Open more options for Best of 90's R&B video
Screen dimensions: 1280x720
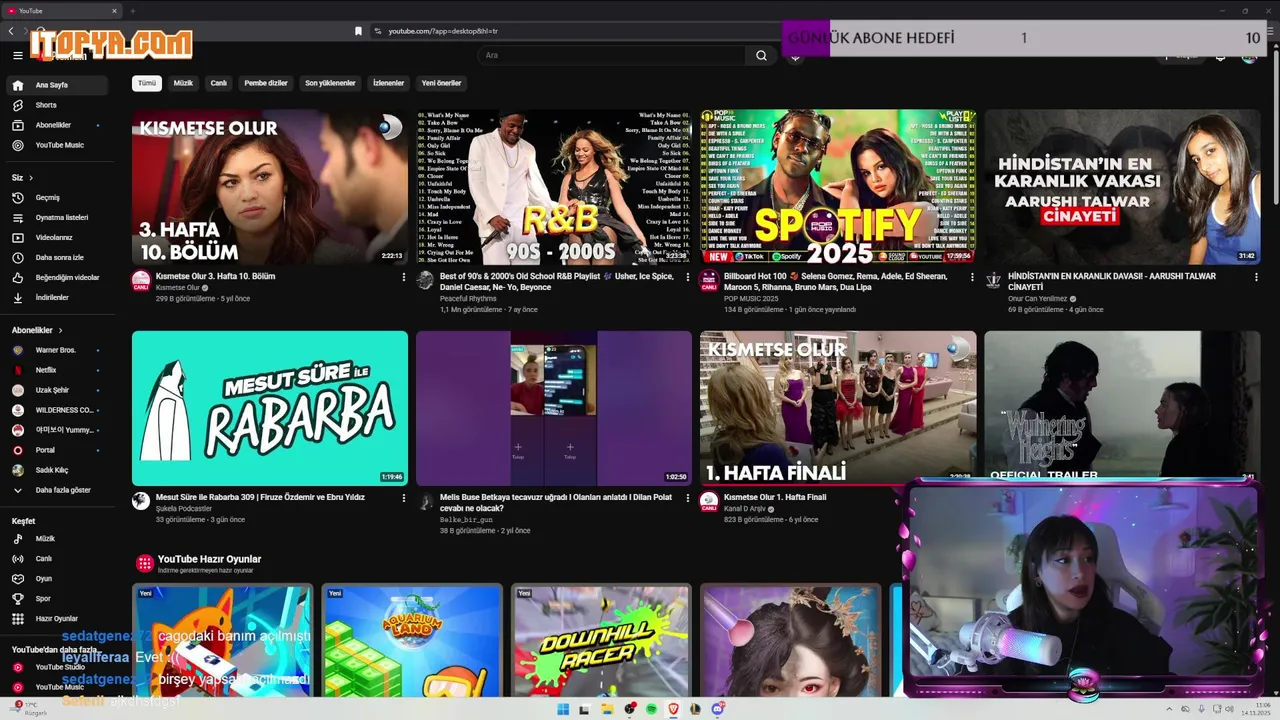tap(688, 277)
